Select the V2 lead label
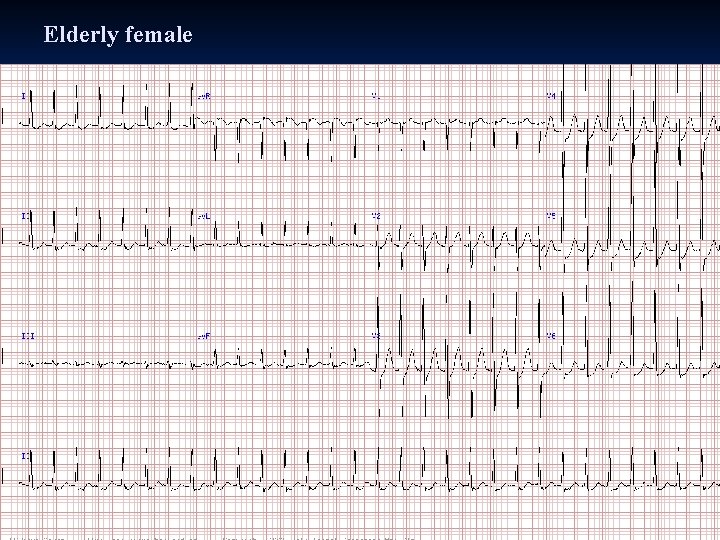This screenshot has width=720, height=540. pos(376,216)
